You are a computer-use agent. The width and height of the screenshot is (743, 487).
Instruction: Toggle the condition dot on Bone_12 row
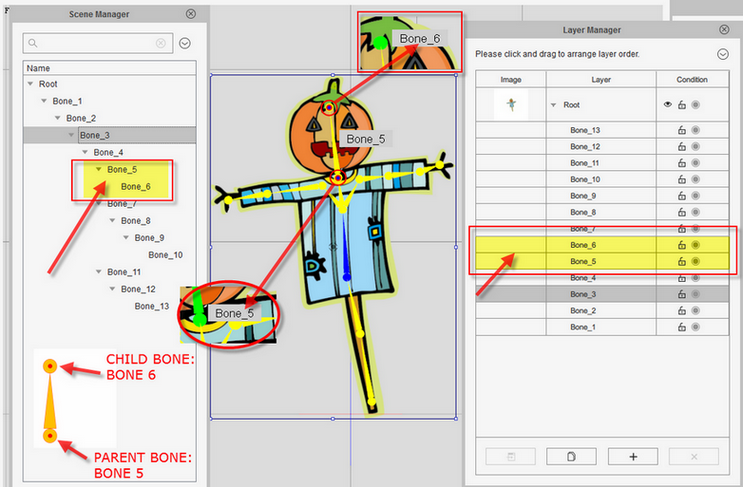[695, 146]
